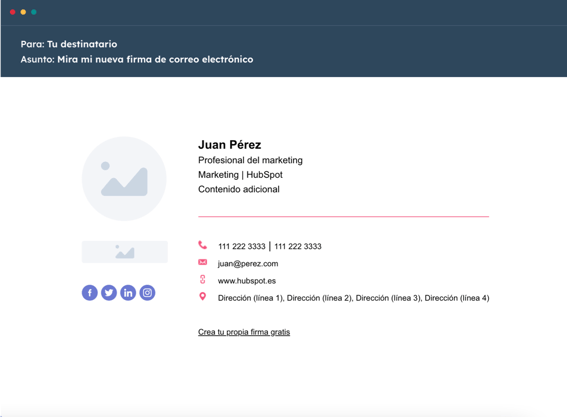Screen dimensions: 567x417
Task: Click the pink website link icon
Action: pyautogui.click(x=202, y=279)
